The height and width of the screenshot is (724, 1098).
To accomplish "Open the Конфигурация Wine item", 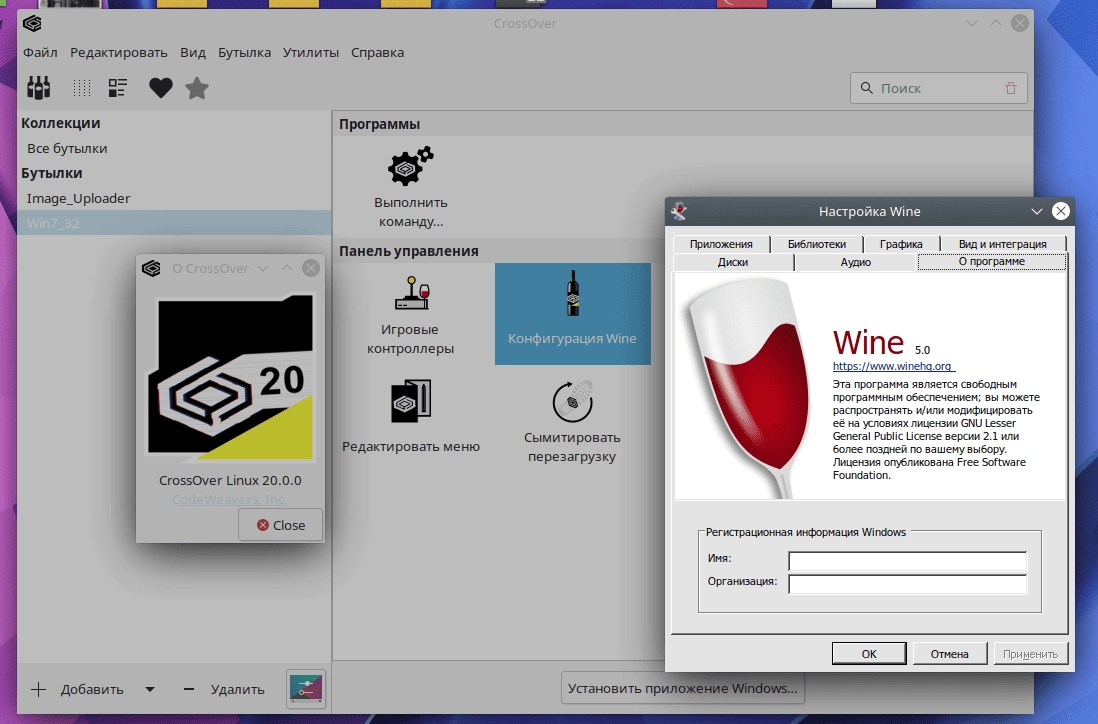I will point(573,314).
